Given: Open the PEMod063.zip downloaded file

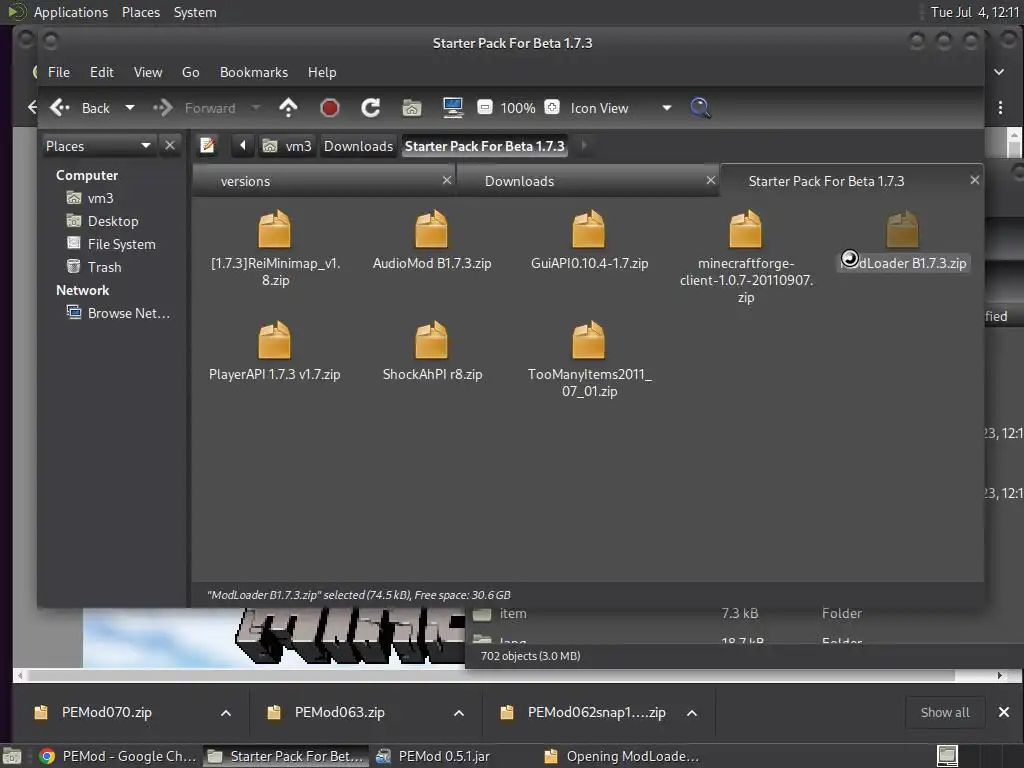Looking at the screenshot, I should [340, 712].
